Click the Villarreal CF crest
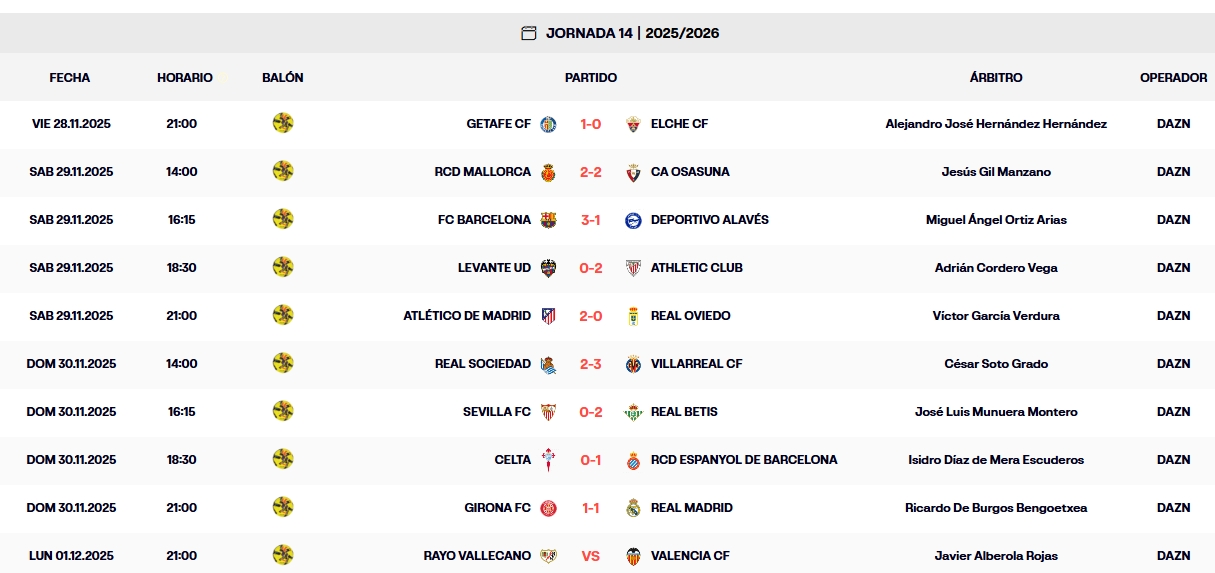1215x573 pixels. pyautogui.click(x=633, y=364)
